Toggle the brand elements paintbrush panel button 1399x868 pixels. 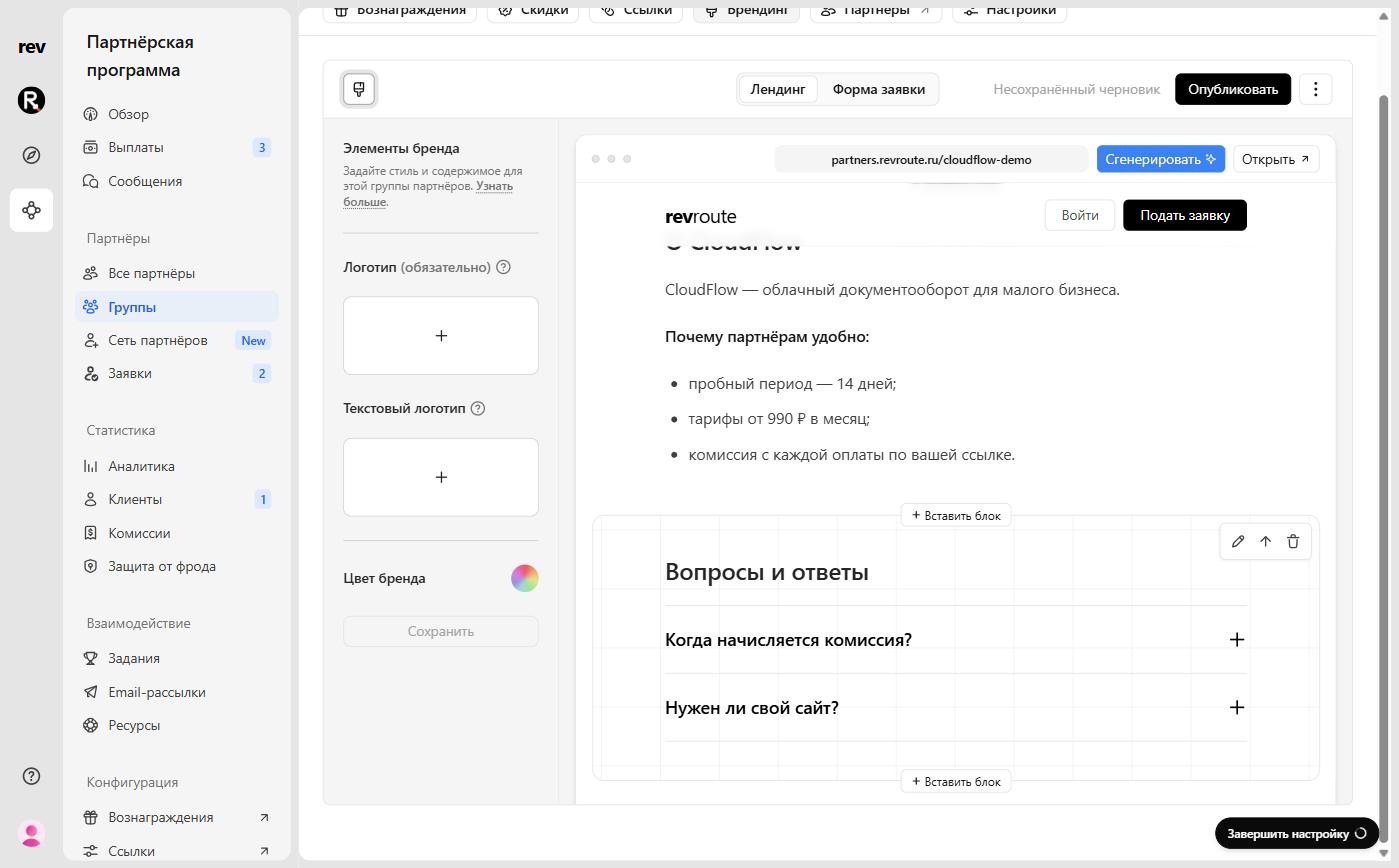[359, 89]
